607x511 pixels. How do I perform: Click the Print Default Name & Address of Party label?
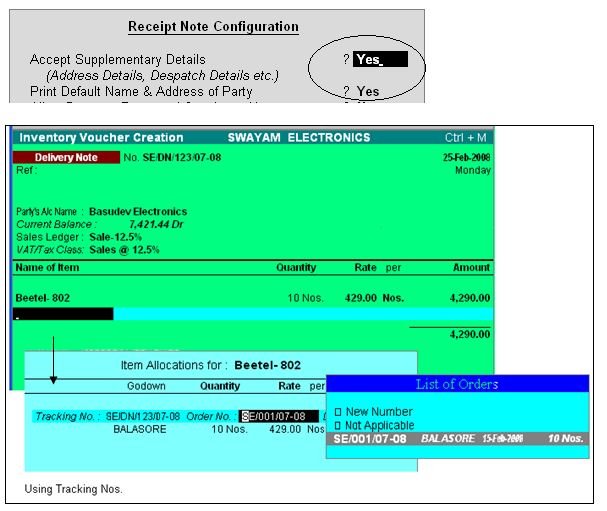pyautogui.click(x=141, y=91)
